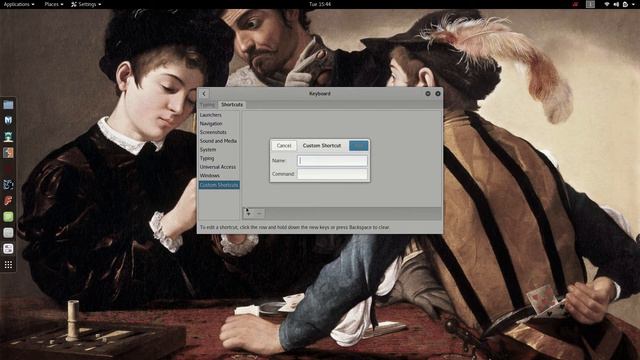This screenshot has width=640, height=360.
Task: Select the Screenshots category
Action: click(219, 132)
